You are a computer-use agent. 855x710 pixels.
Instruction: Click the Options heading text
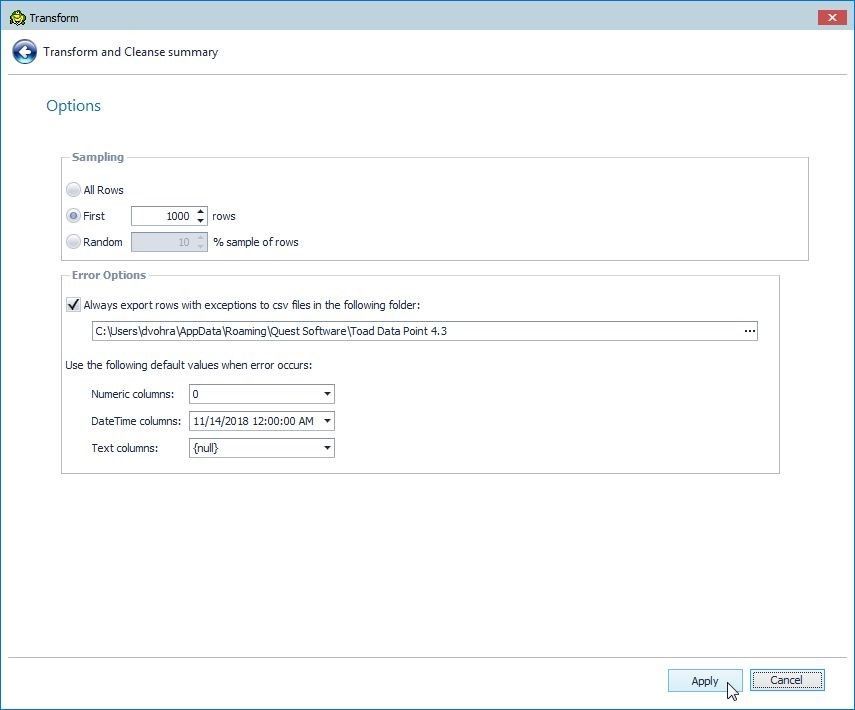point(74,105)
